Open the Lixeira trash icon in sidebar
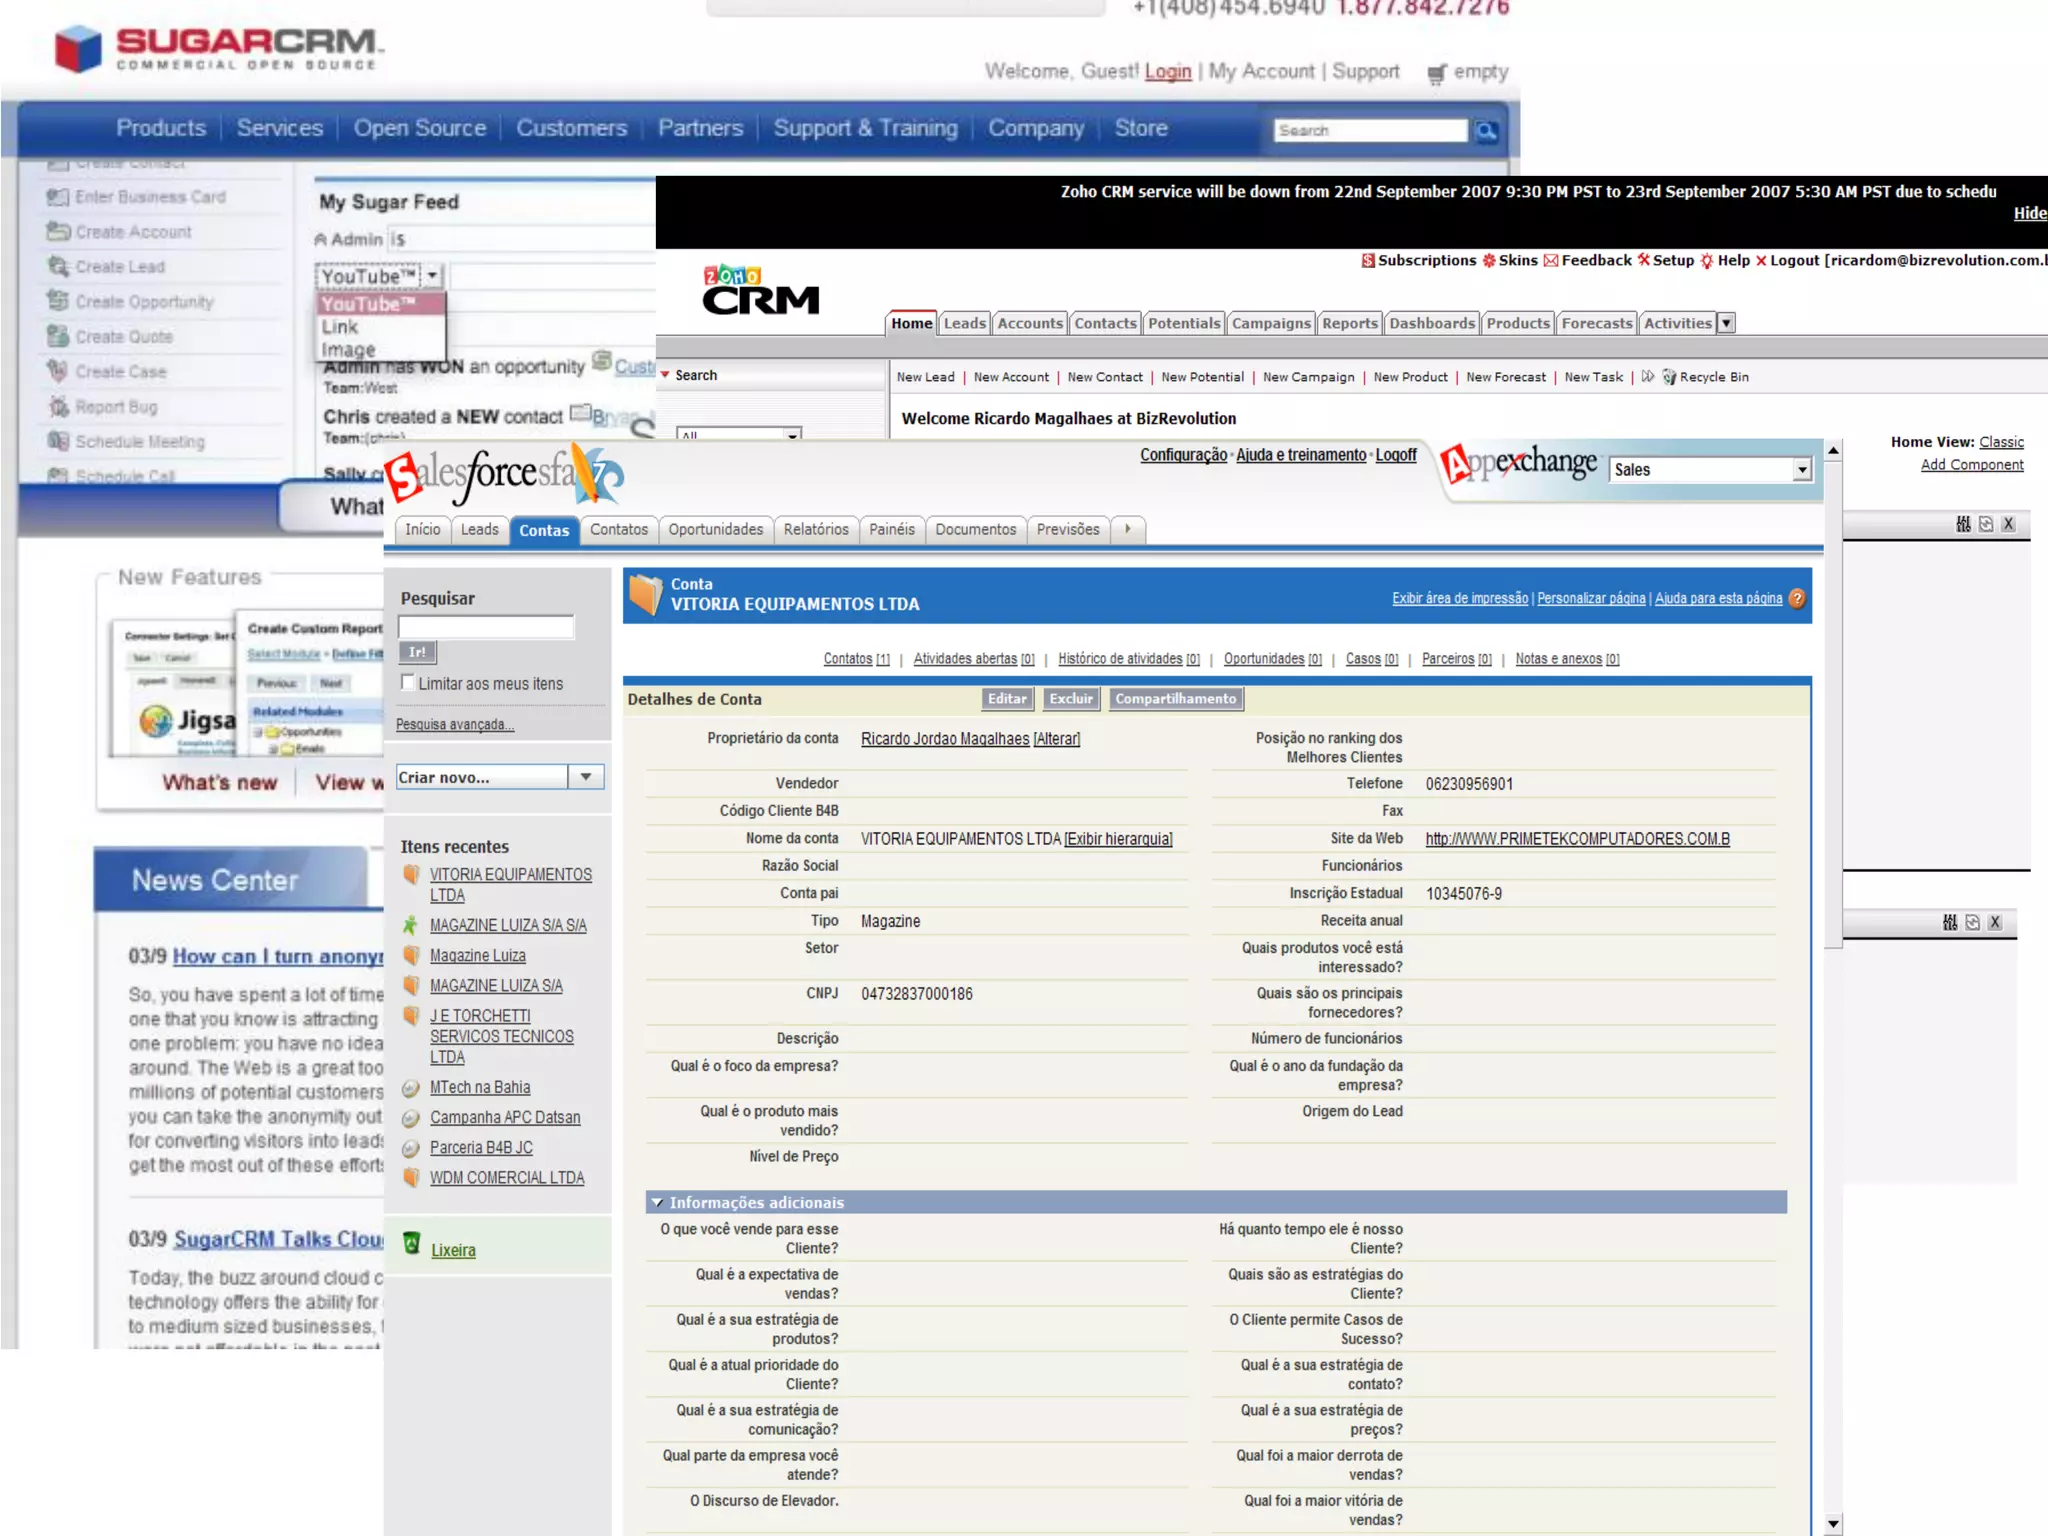The image size is (2048, 1536). (411, 1243)
